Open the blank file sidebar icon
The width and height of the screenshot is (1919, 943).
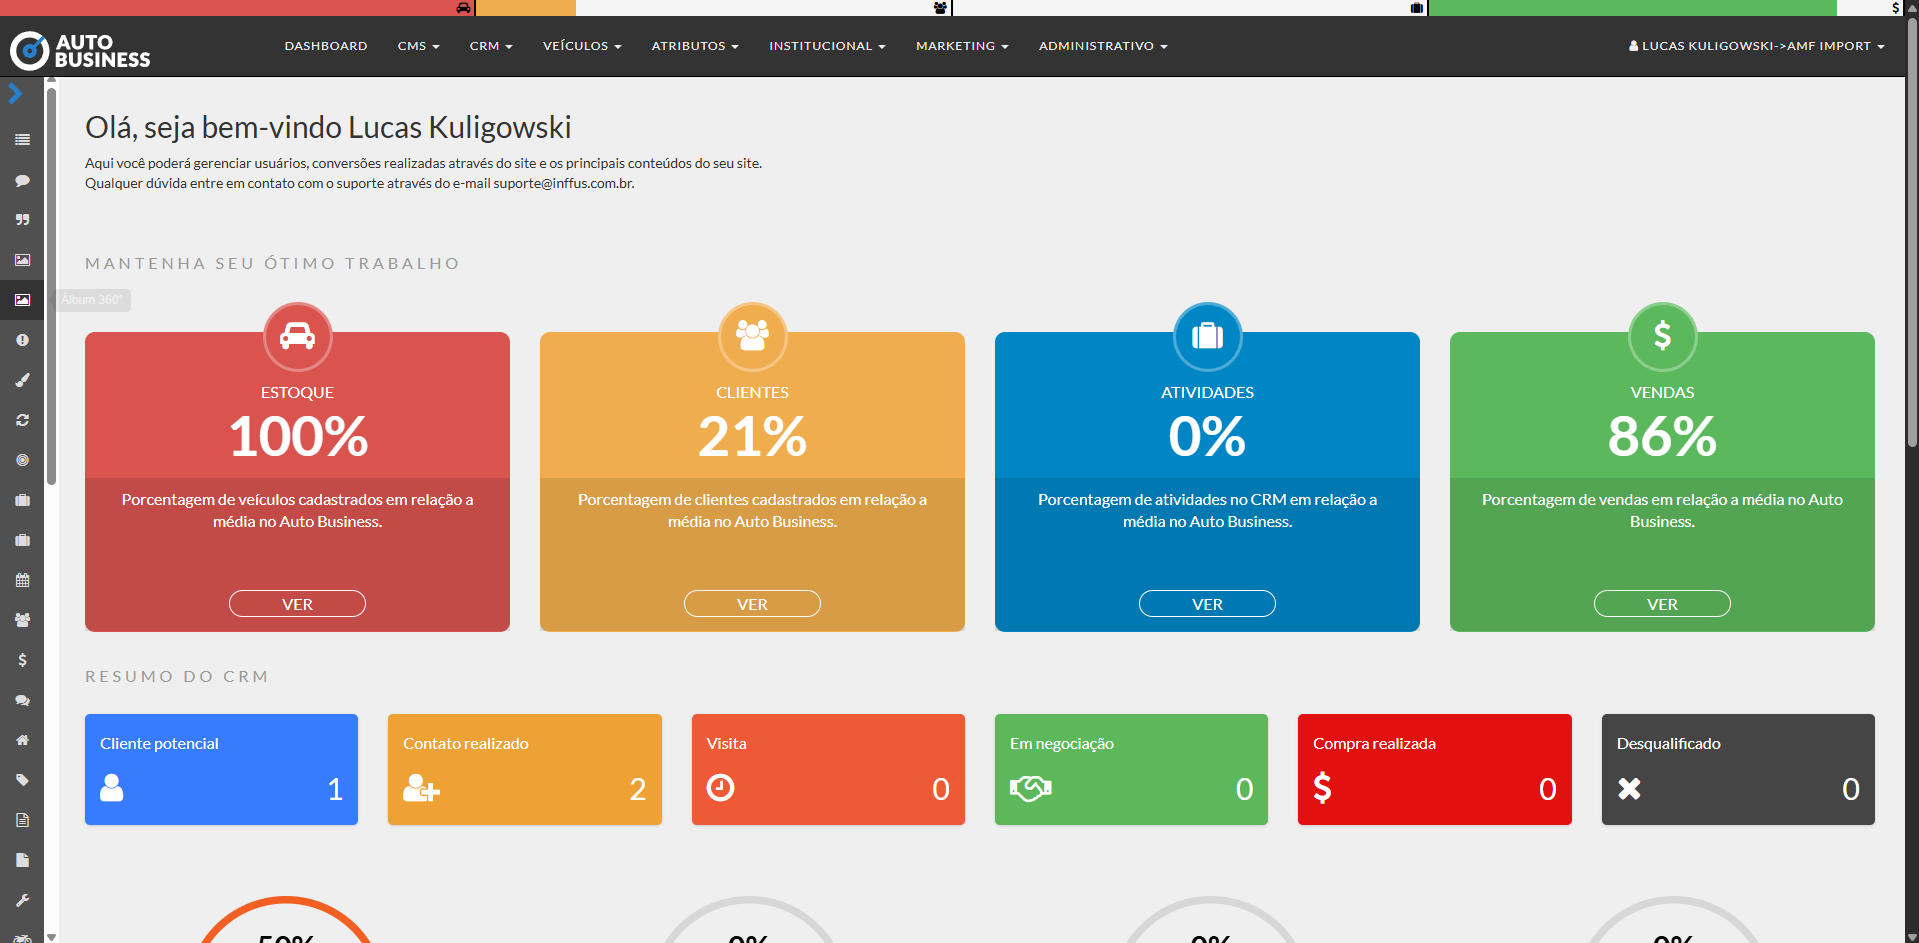click(x=22, y=860)
